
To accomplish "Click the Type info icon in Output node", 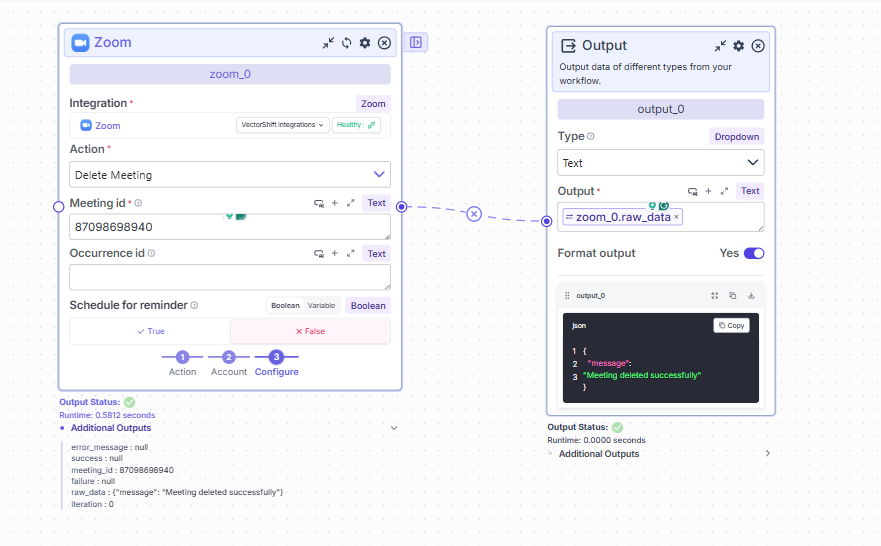I will point(591,136).
